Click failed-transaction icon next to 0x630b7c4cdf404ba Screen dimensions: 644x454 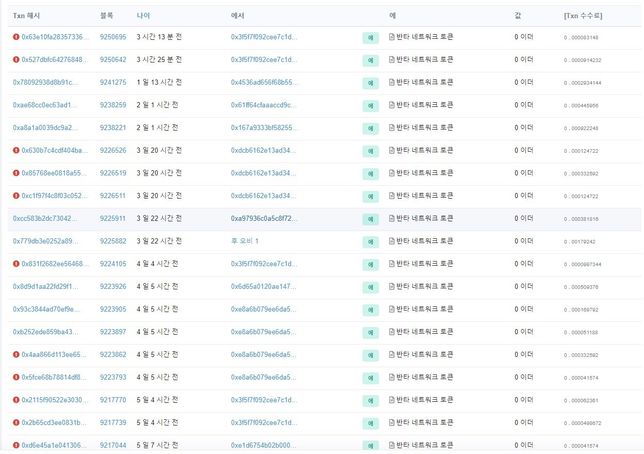[16, 150]
